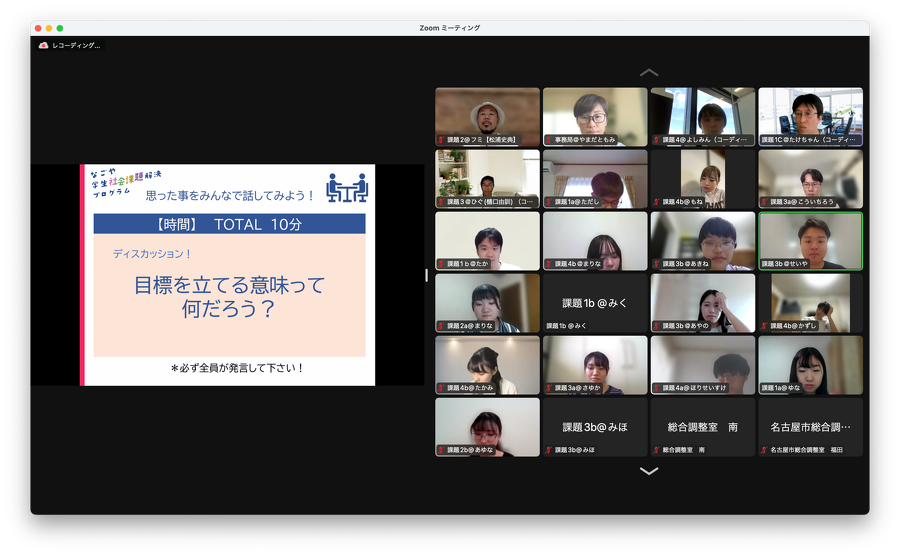Click muted mic icon on 課題2a@まりな tile

click(441, 326)
